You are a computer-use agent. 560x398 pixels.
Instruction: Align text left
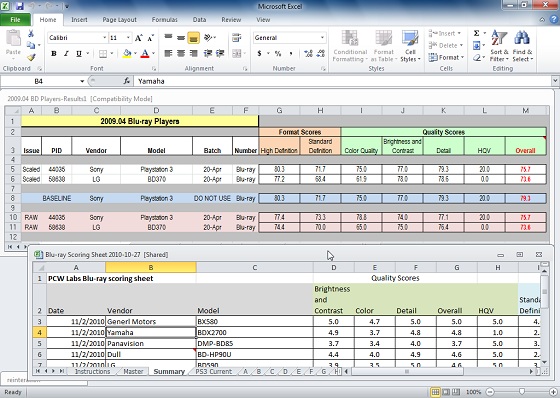pyautogui.click(x=168, y=54)
